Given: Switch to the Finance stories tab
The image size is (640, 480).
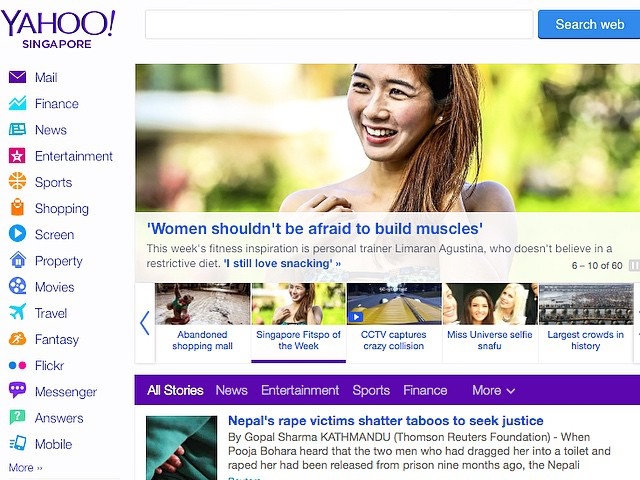Looking at the screenshot, I should coord(425,390).
